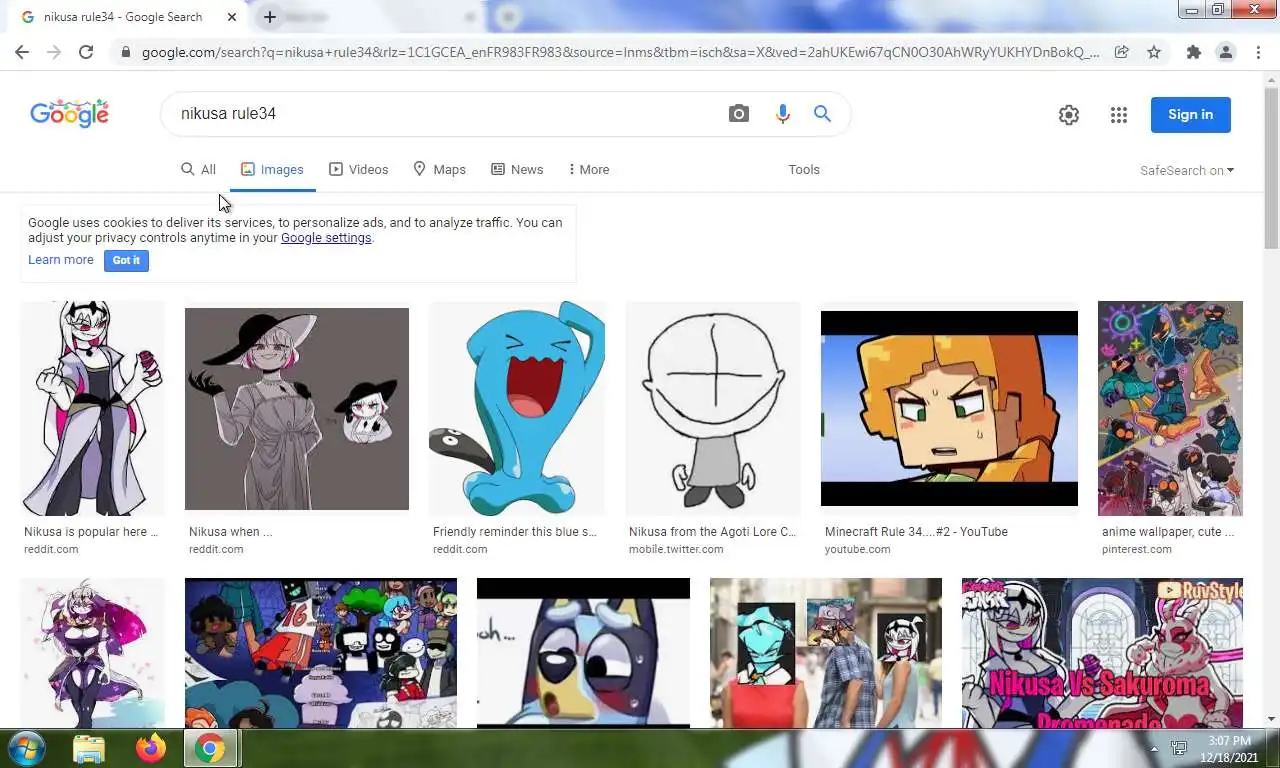1280x768 pixels.
Task: Open the Chrome extensions puzzle icon
Action: 1193,52
